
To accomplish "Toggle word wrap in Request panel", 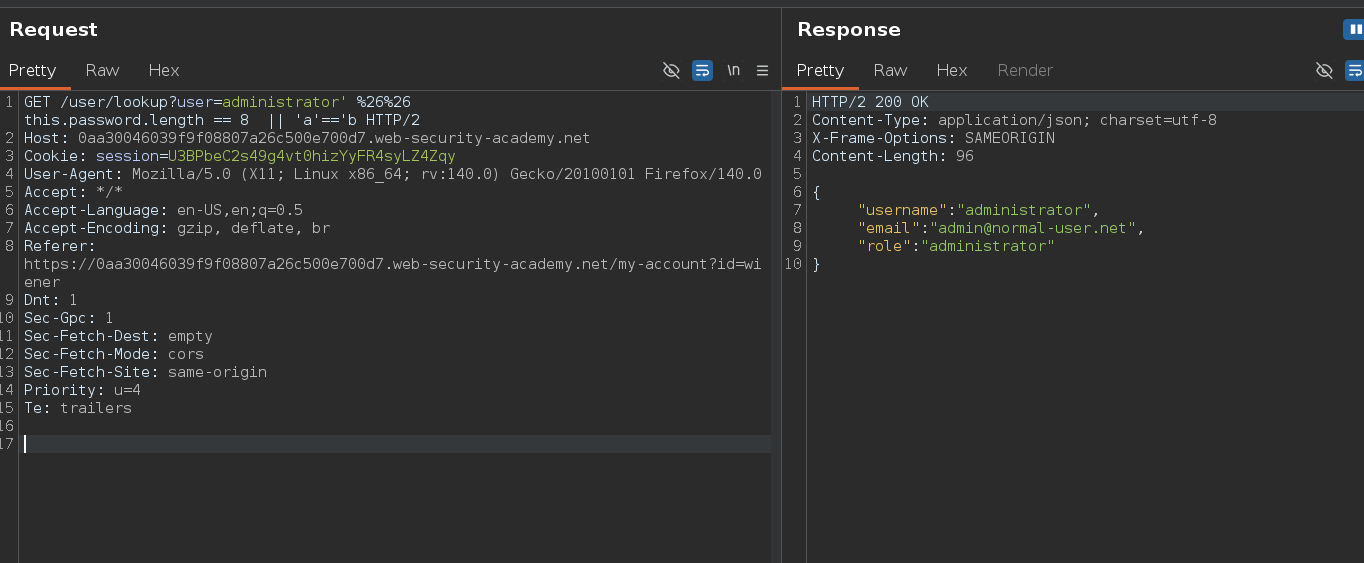I will click(x=702, y=70).
